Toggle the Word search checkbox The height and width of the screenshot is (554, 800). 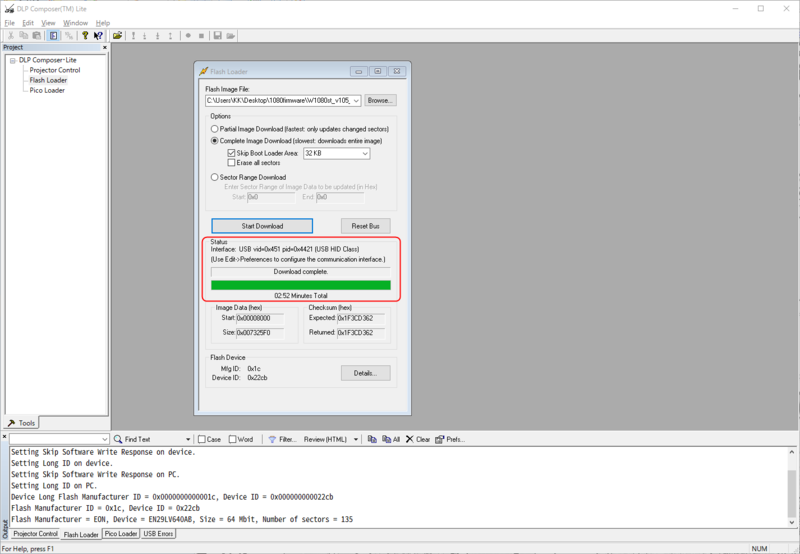tap(233, 439)
